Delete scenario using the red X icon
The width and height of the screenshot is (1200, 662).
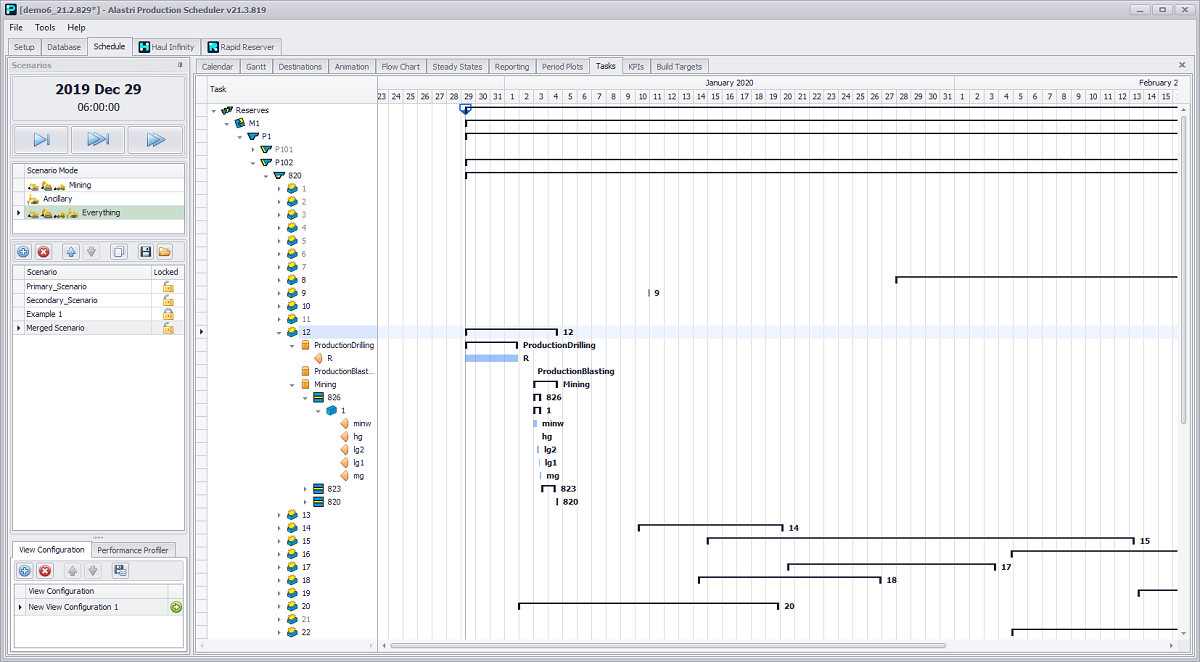(x=44, y=252)
